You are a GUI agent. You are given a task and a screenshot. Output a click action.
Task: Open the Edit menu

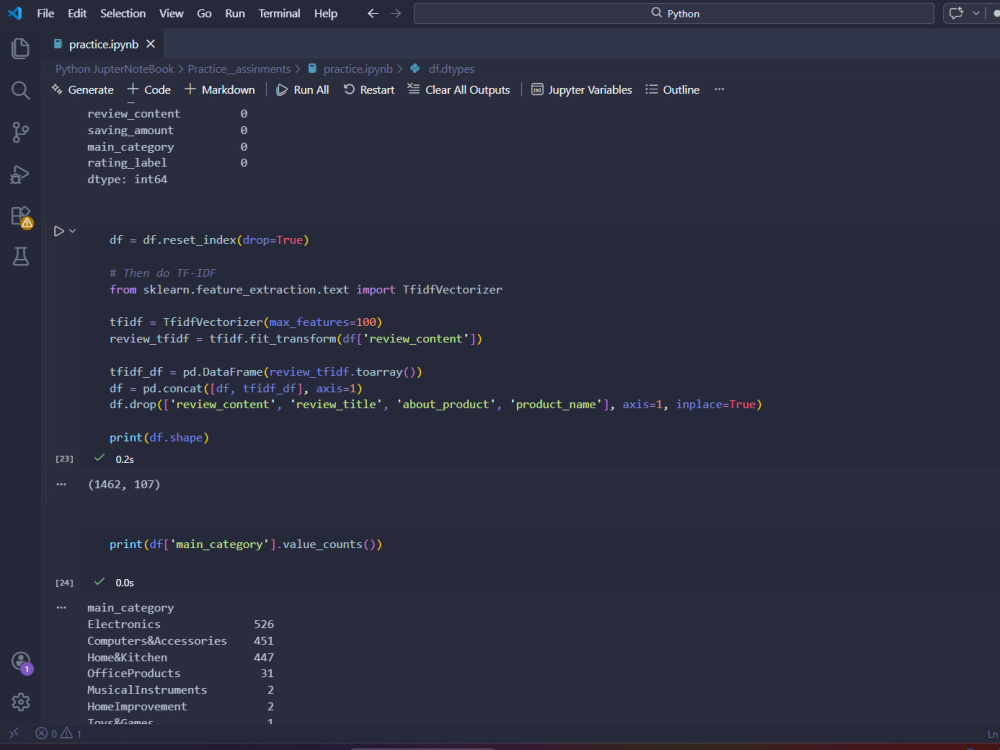pyautogui.click(x=77, y=13)
